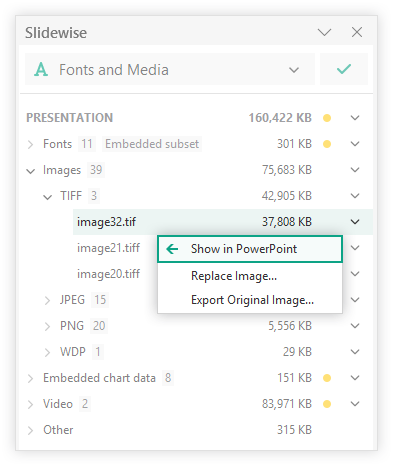
Task: Expand the Video tree node
Action: pos(30,404)
